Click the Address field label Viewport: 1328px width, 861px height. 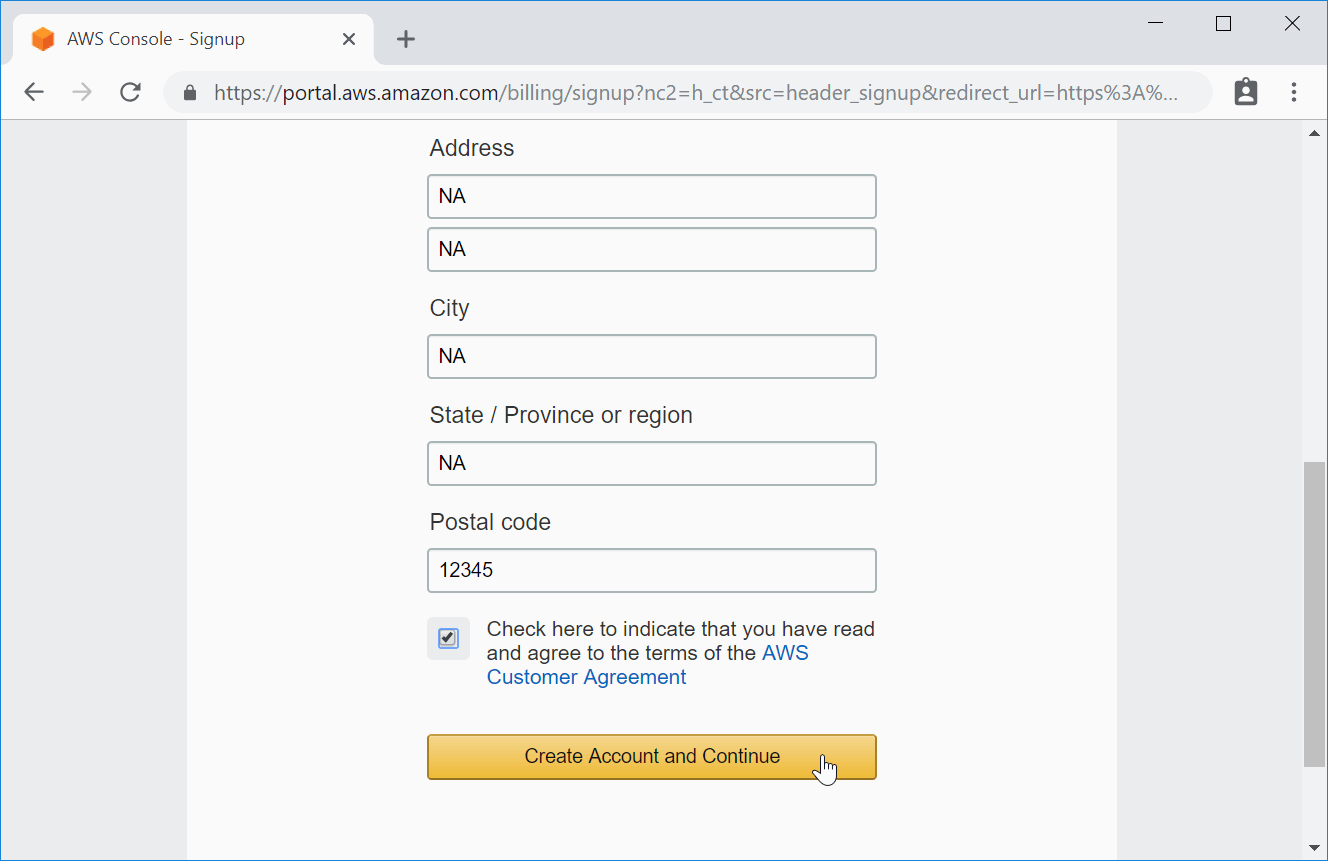click(x=472, y=148)
